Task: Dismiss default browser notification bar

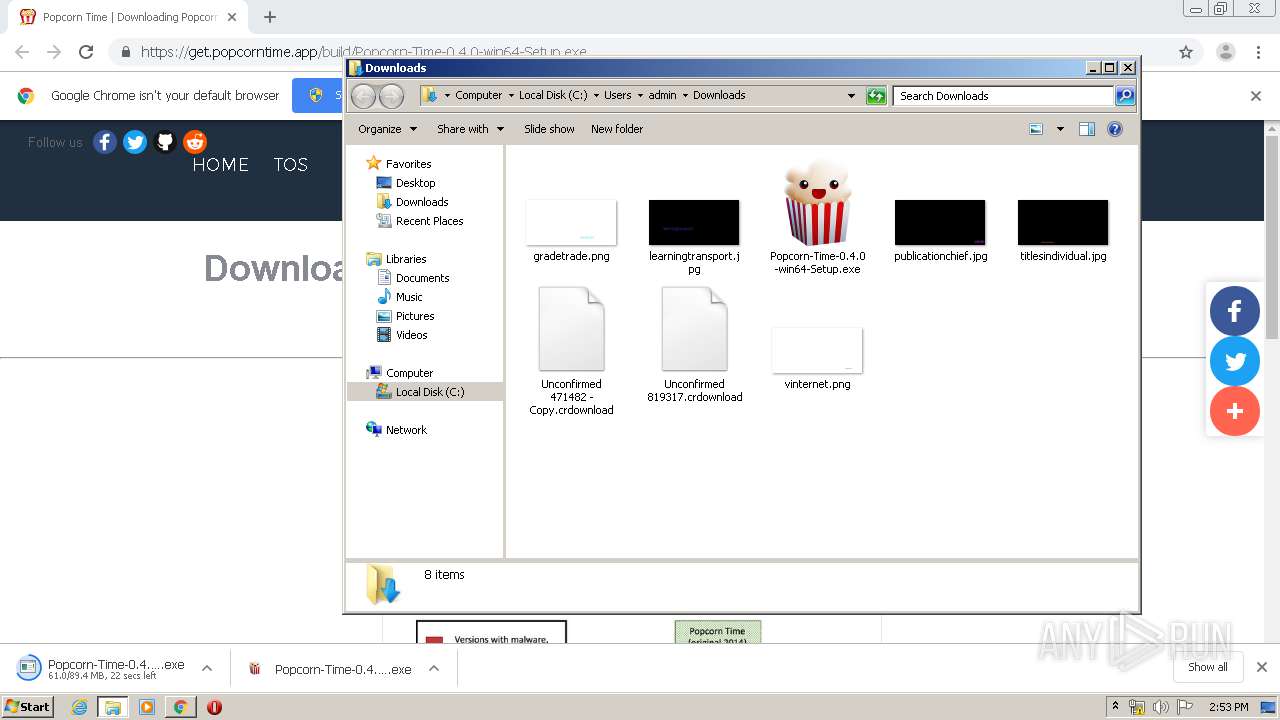Action: click(1256, 96)
